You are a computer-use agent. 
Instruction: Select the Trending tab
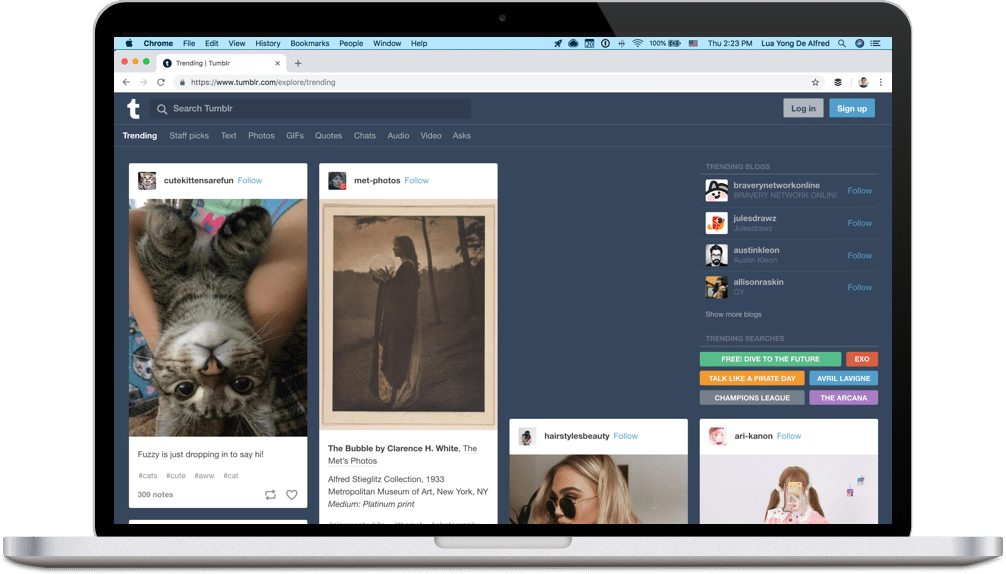(x=140, y=136)
